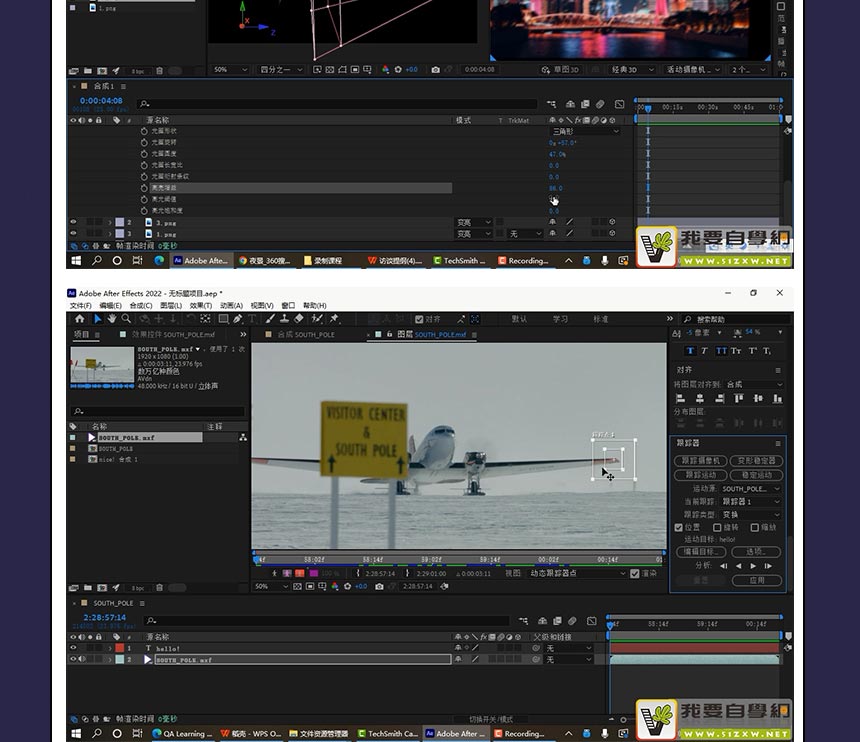The height and width of the screenshot is (742, 860).
Task: Open the 活动摄像机 view dropdown
Action: click(694, 70)
